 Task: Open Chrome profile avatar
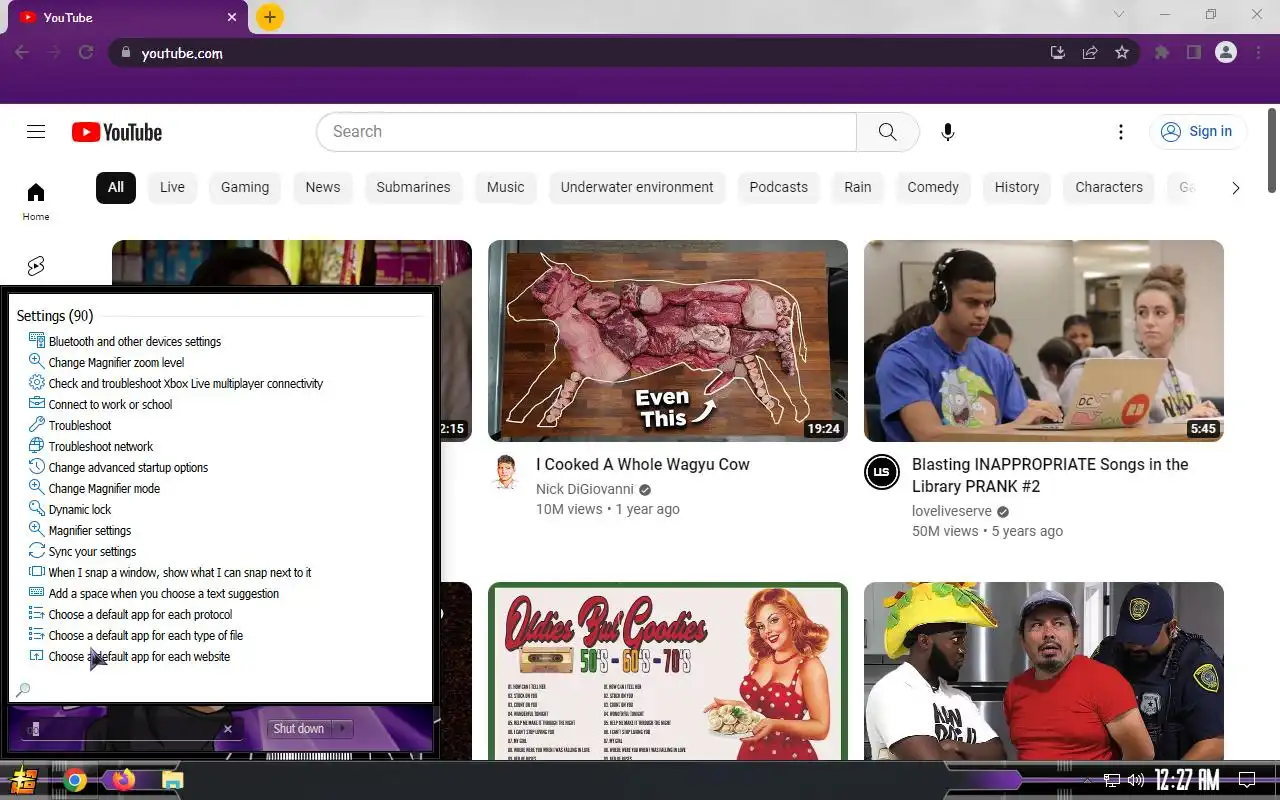[x=1226, y=53]
